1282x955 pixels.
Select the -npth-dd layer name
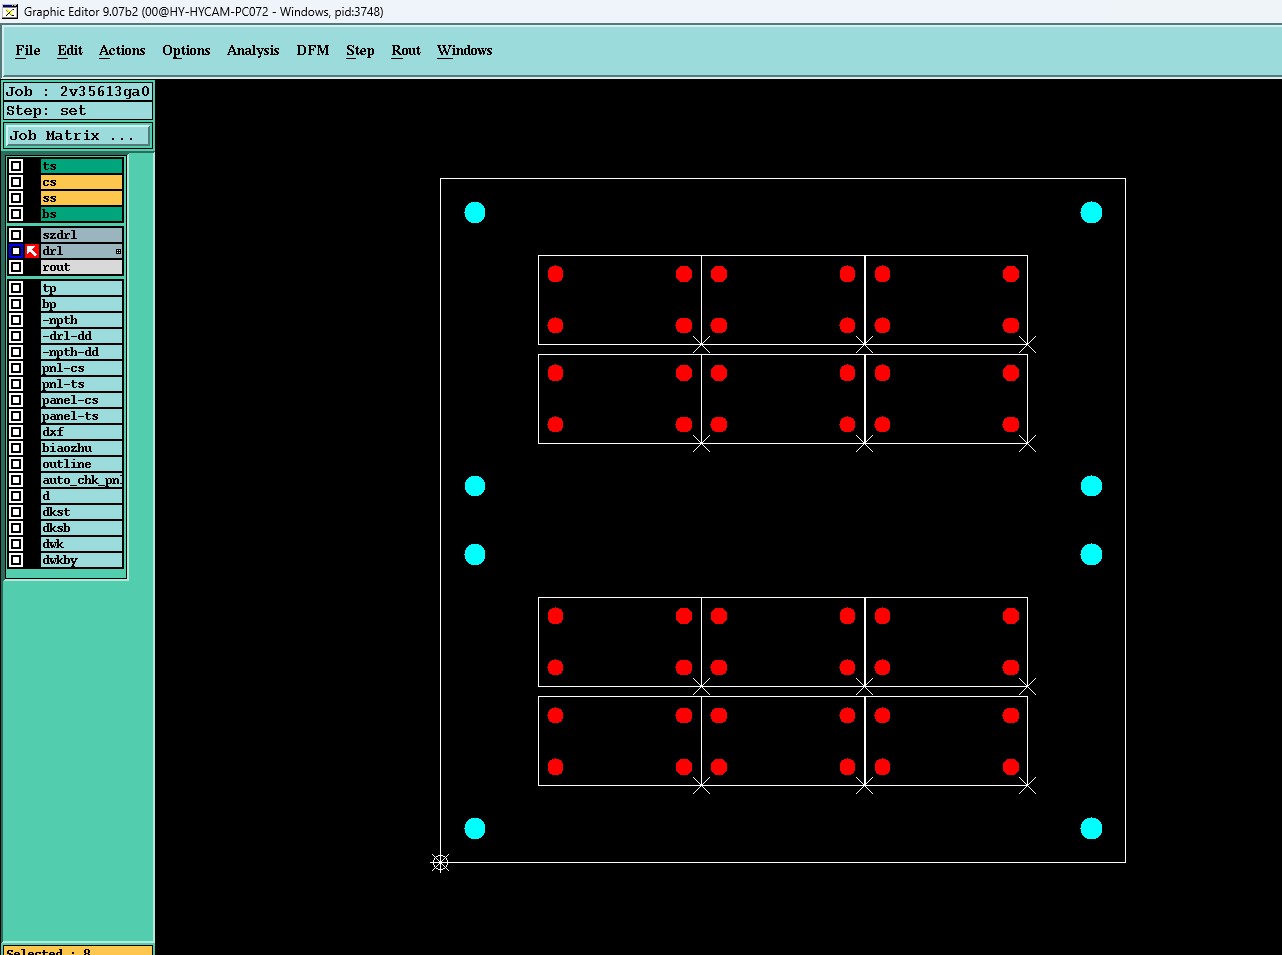(82, 352)
